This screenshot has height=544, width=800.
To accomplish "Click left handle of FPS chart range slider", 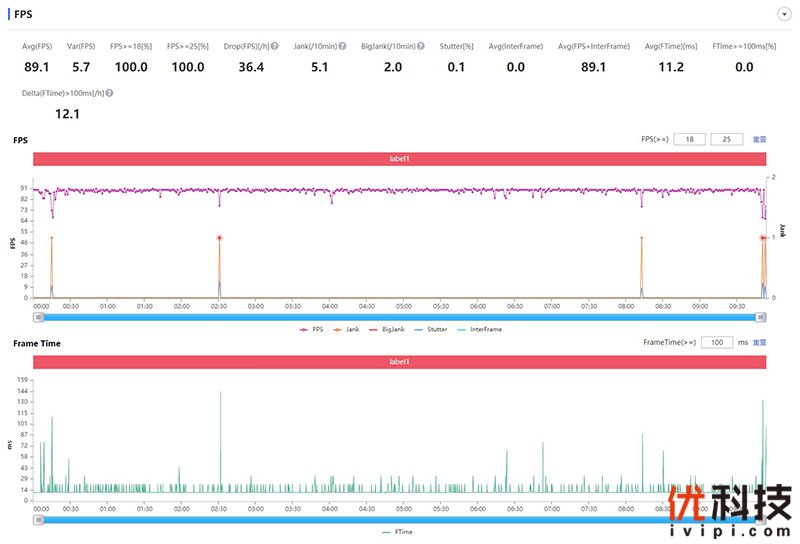I will 39,317.
